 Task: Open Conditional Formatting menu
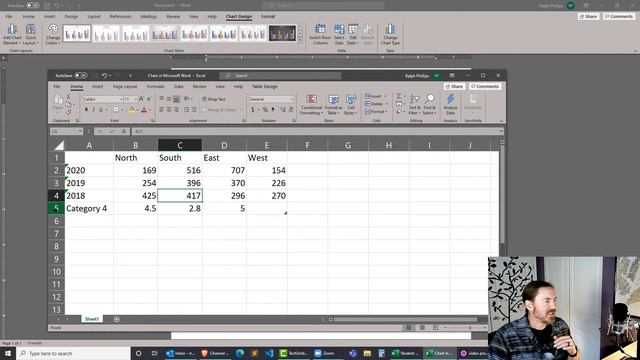coord(311,105)
